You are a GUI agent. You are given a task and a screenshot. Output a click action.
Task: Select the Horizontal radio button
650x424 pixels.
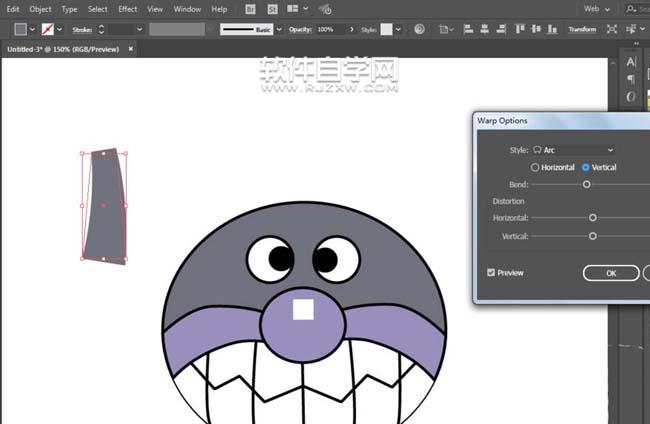point(536,168)
